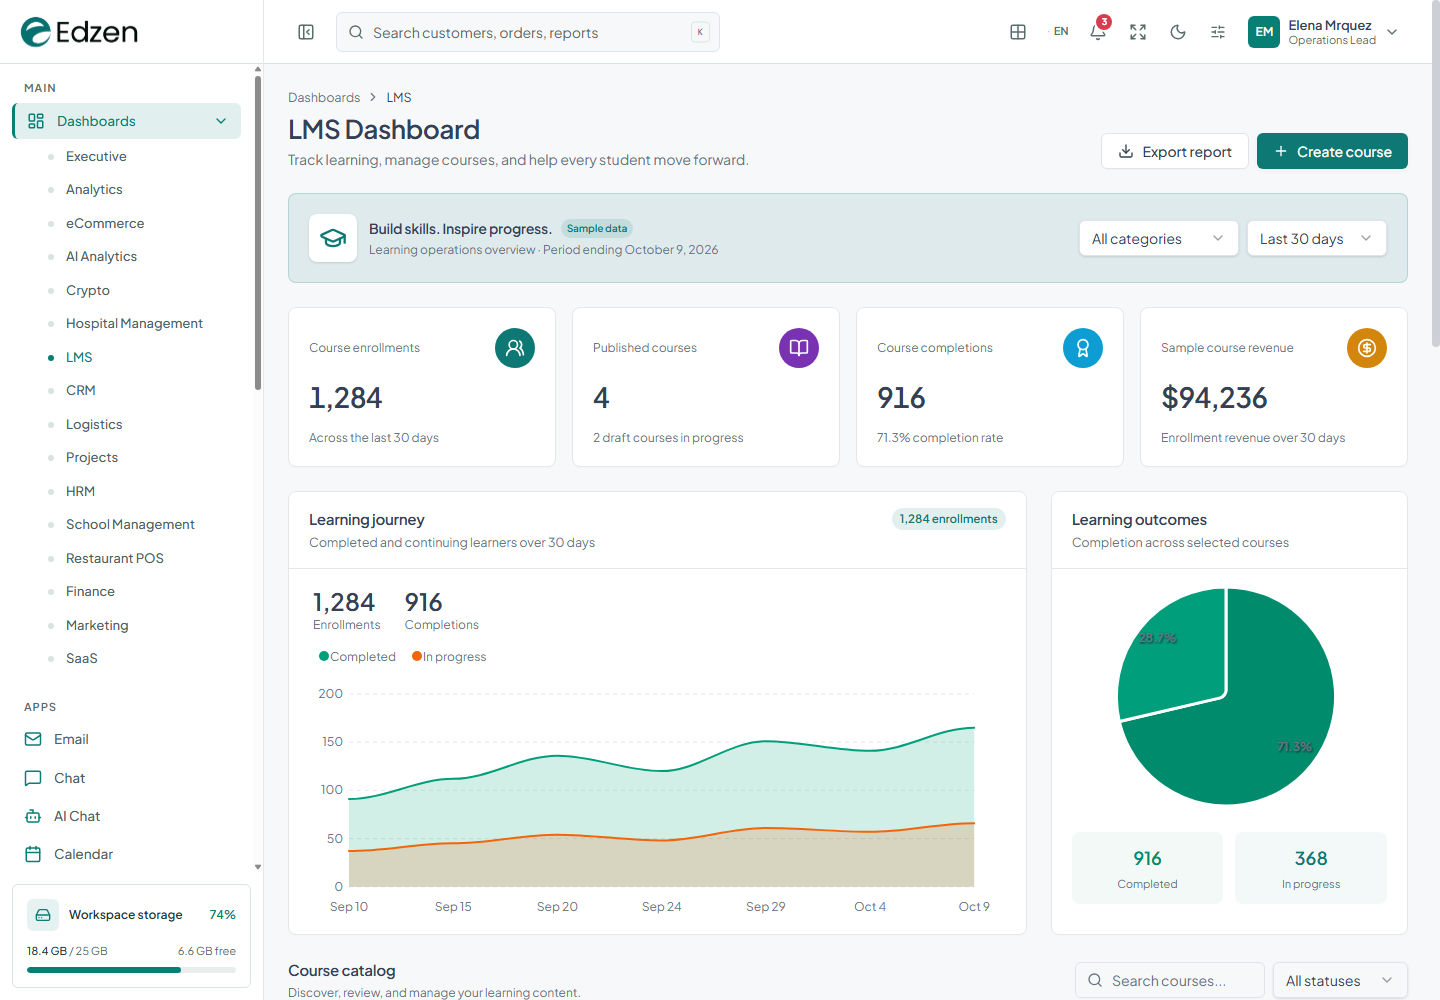The width and height of the screenshot is (1440, 1000).
Task: Click the Workspace storage drive icon
Action: (42, 915)
